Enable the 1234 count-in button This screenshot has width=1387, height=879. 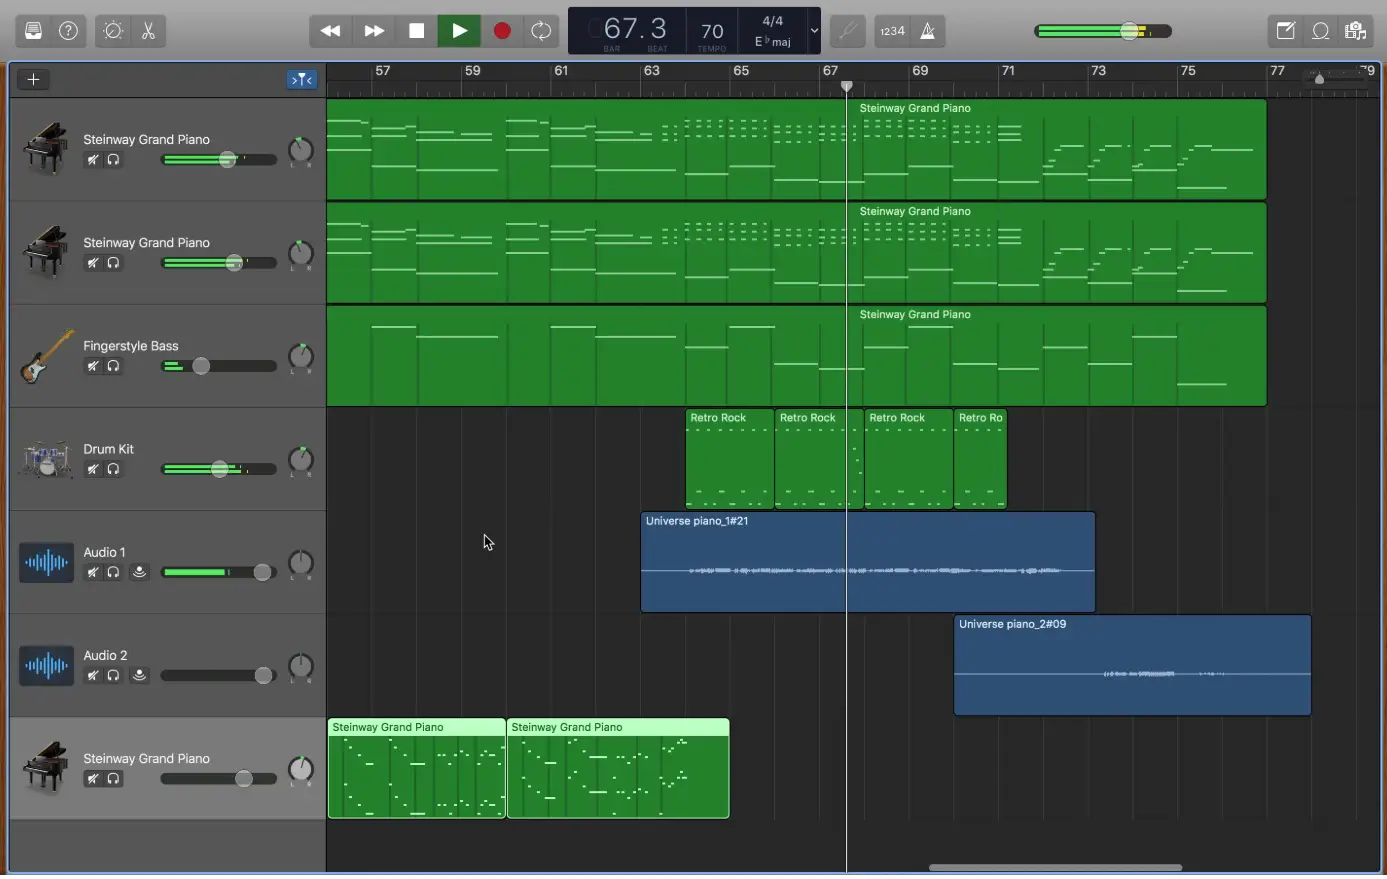pyautogui.click(x=892, y=31)
